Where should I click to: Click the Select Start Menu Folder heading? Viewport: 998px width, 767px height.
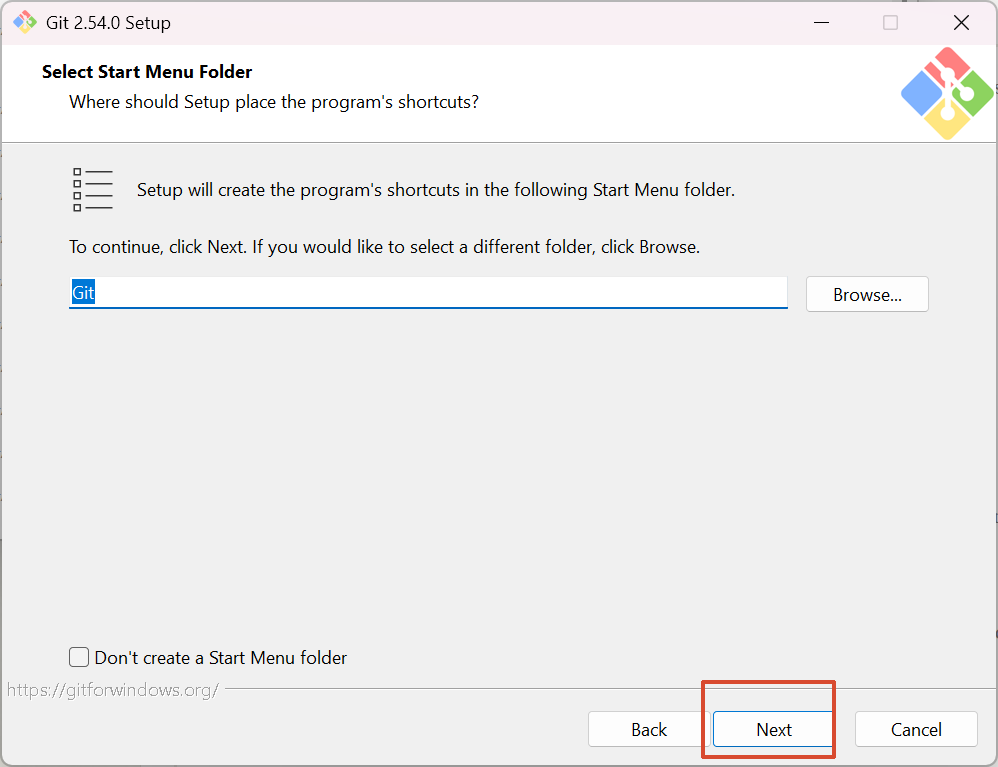pyautogui.click(x=147, y=72)
